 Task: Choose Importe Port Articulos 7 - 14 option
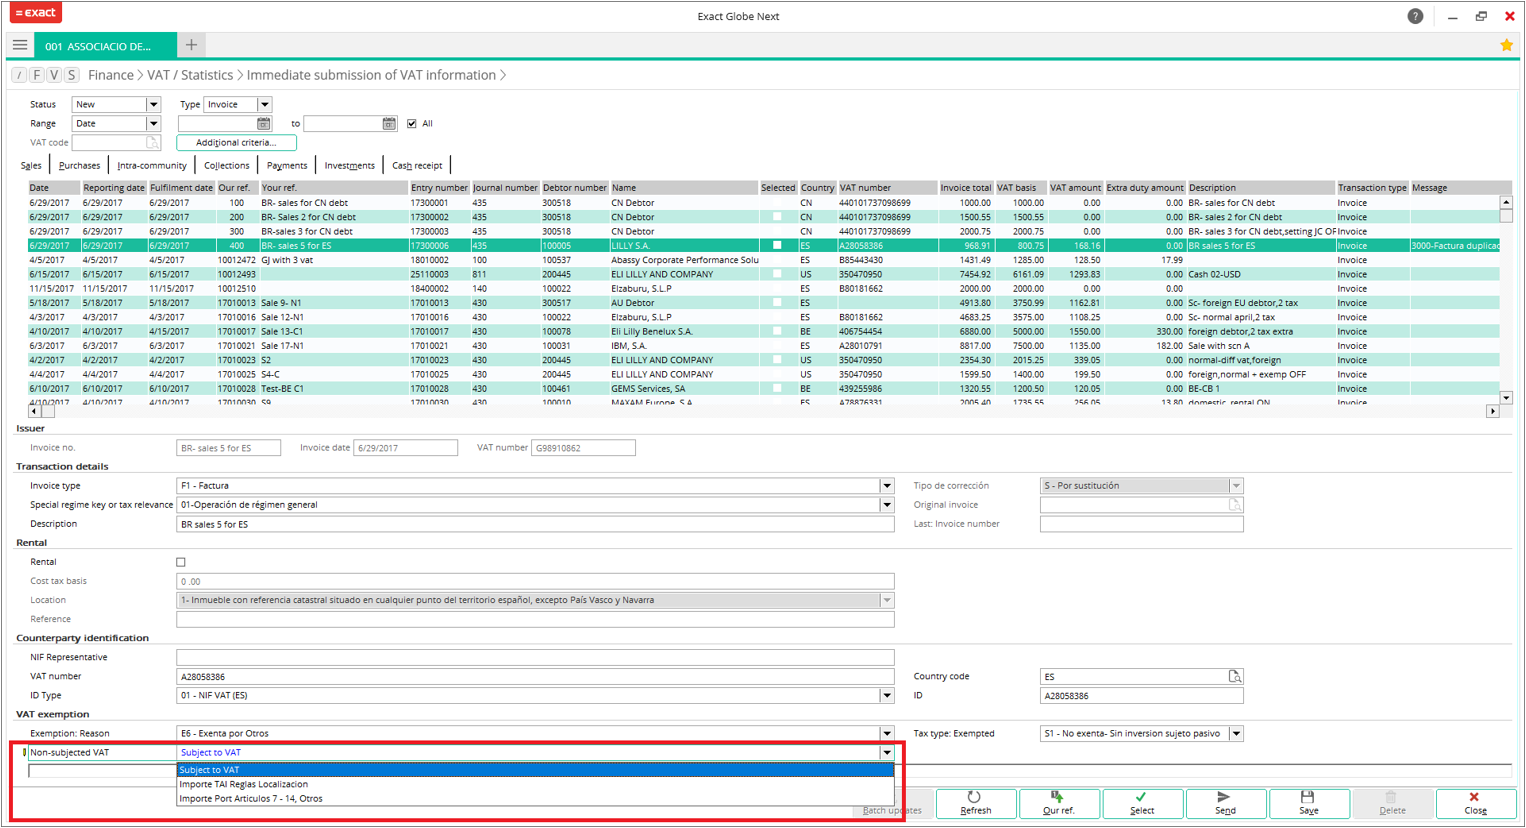coord(535,799)
